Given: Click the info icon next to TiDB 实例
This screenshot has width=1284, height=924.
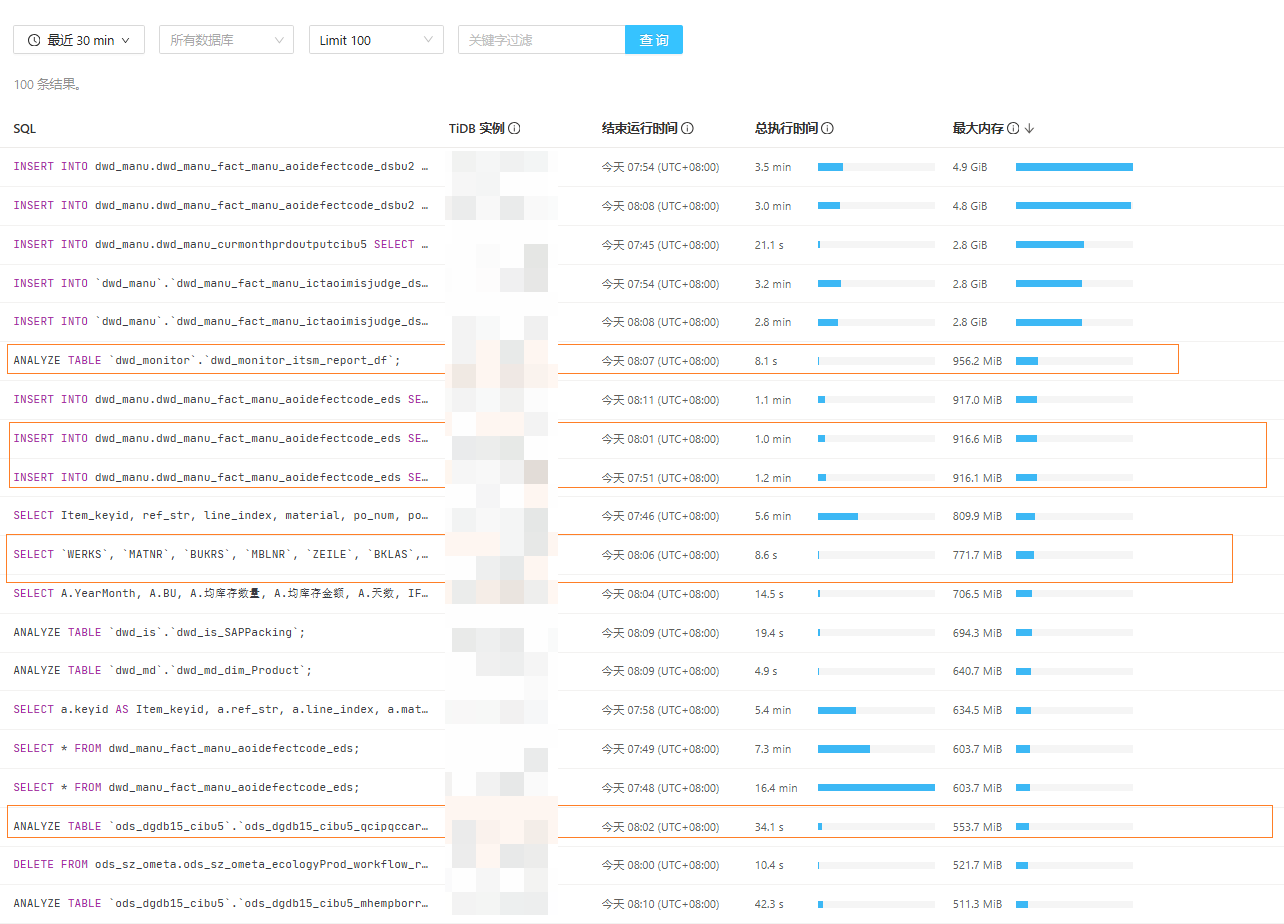Looking at the screenshot, I should point(514,129).
